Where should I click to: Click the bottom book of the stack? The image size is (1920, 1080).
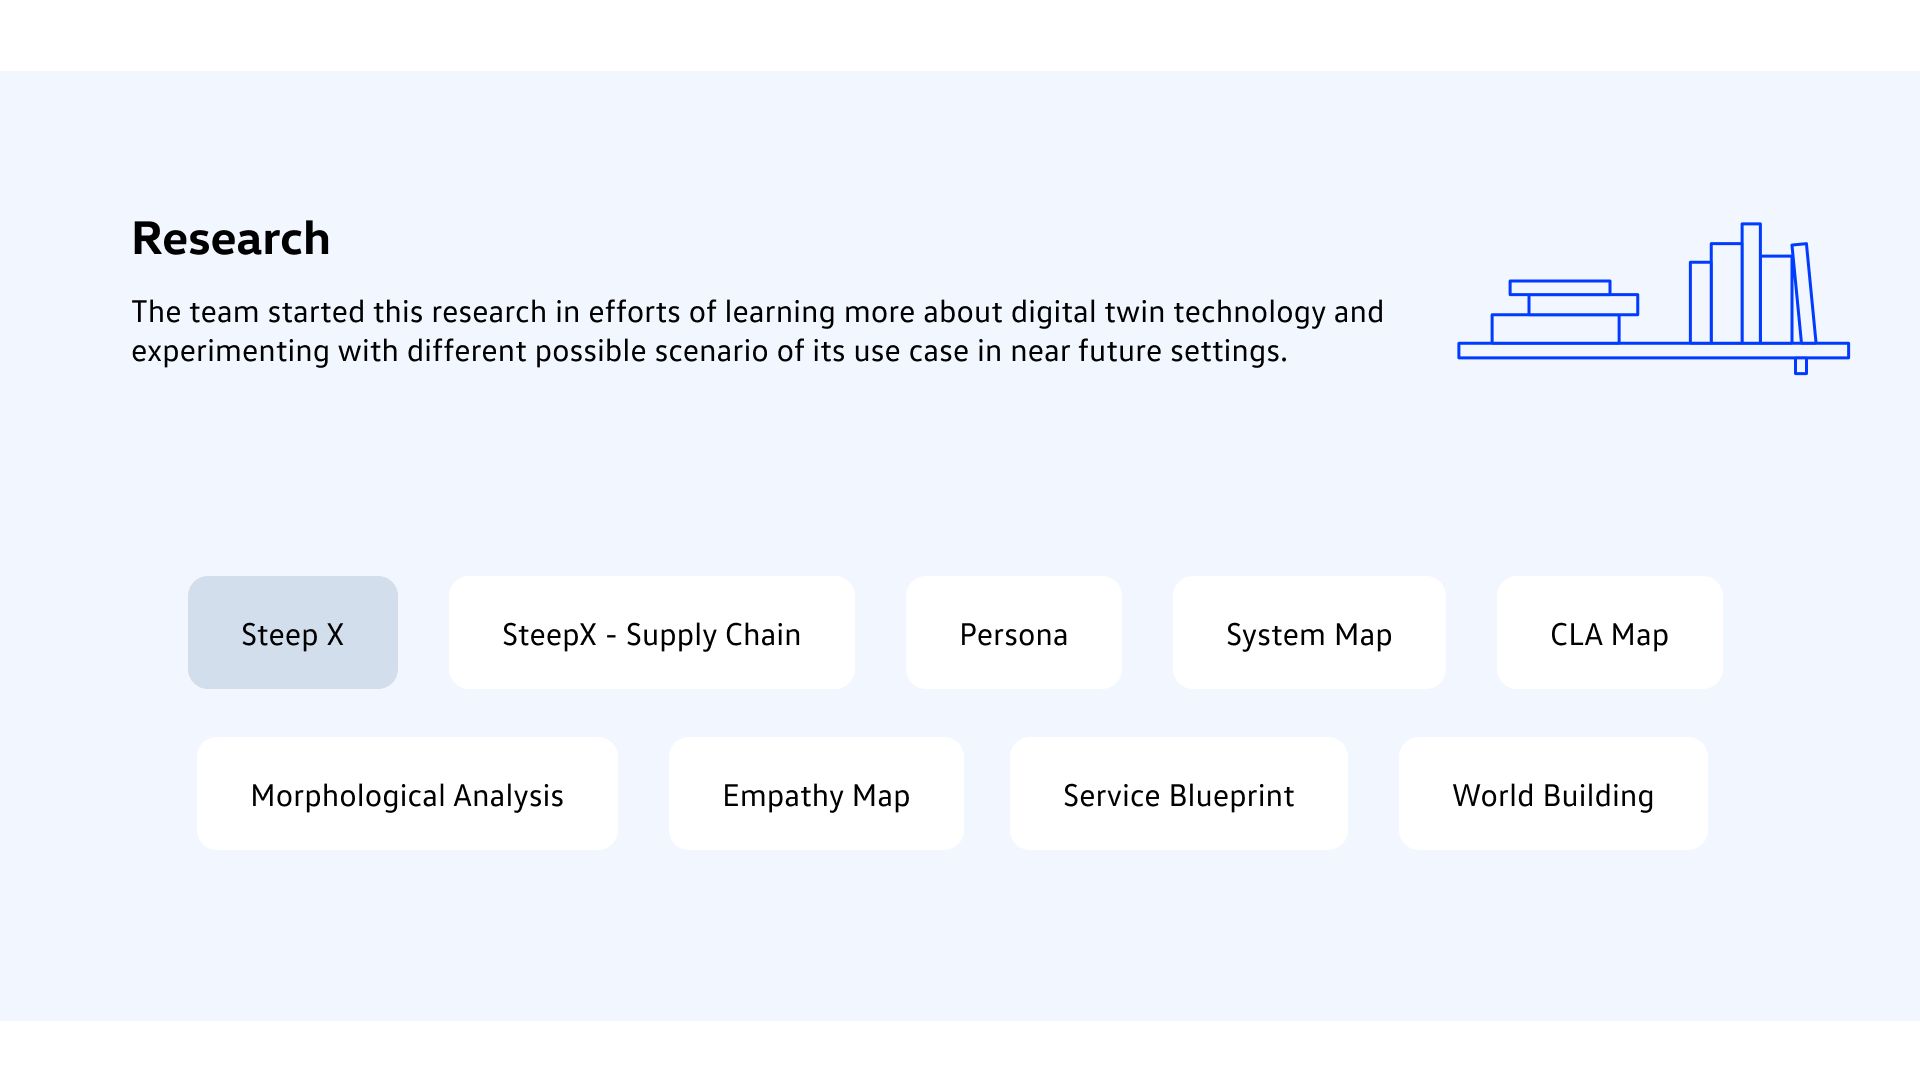coord(1555,329)
